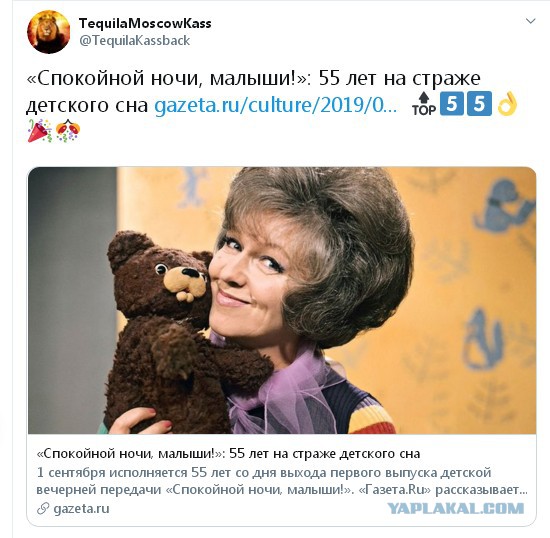Click the party popper emoji

pyautogui.click(x=40, y=130)
